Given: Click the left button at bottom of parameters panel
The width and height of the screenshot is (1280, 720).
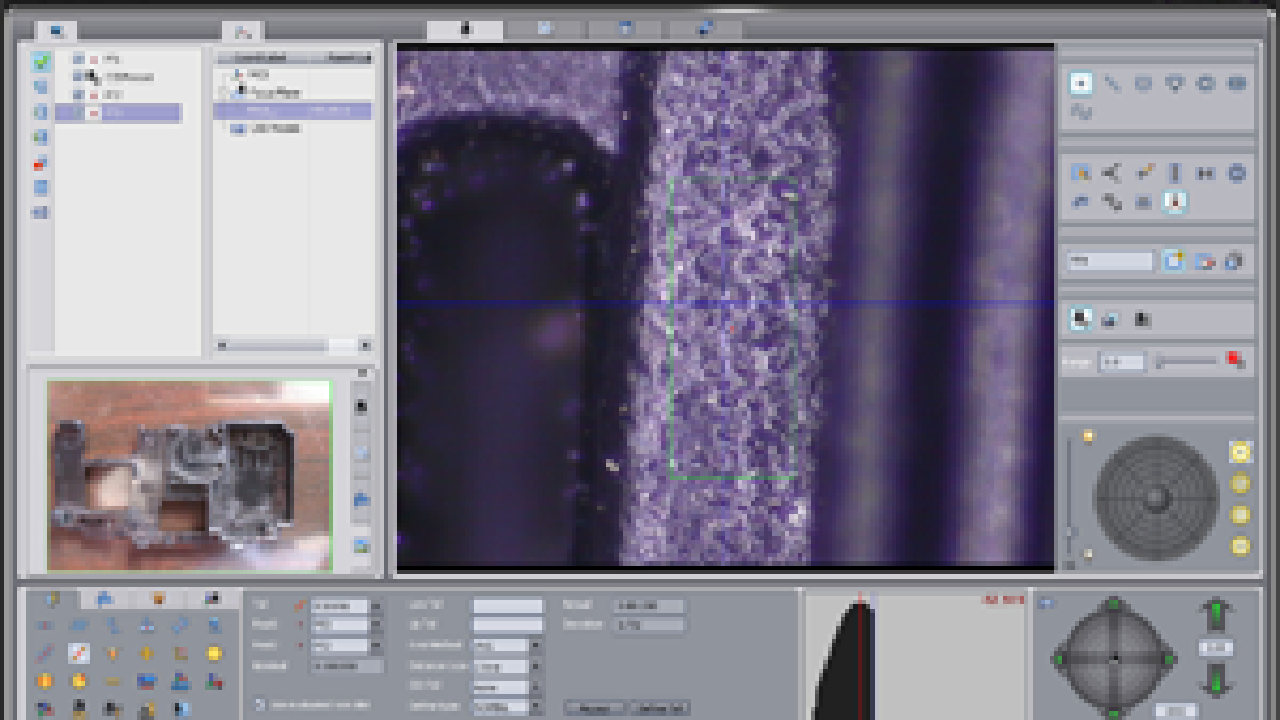Looking at the screenshot, I should click(x=595, y=708).
